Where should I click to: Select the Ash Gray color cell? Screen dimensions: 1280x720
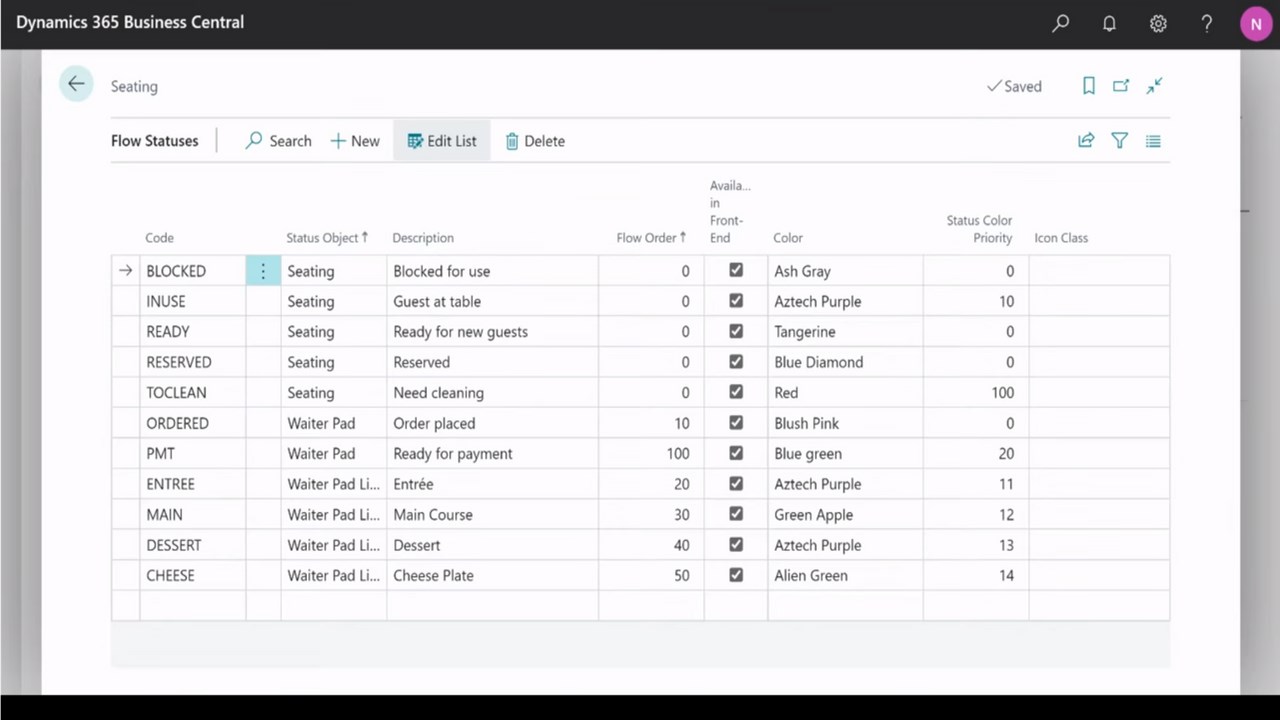click(845, 271)
